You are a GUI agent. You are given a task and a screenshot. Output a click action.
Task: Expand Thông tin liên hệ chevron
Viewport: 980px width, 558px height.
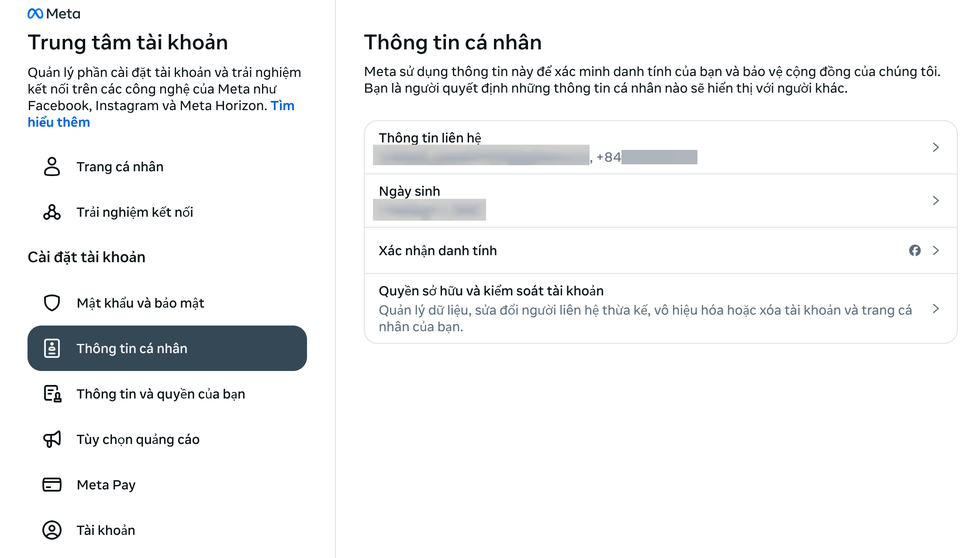click(936, 148)
